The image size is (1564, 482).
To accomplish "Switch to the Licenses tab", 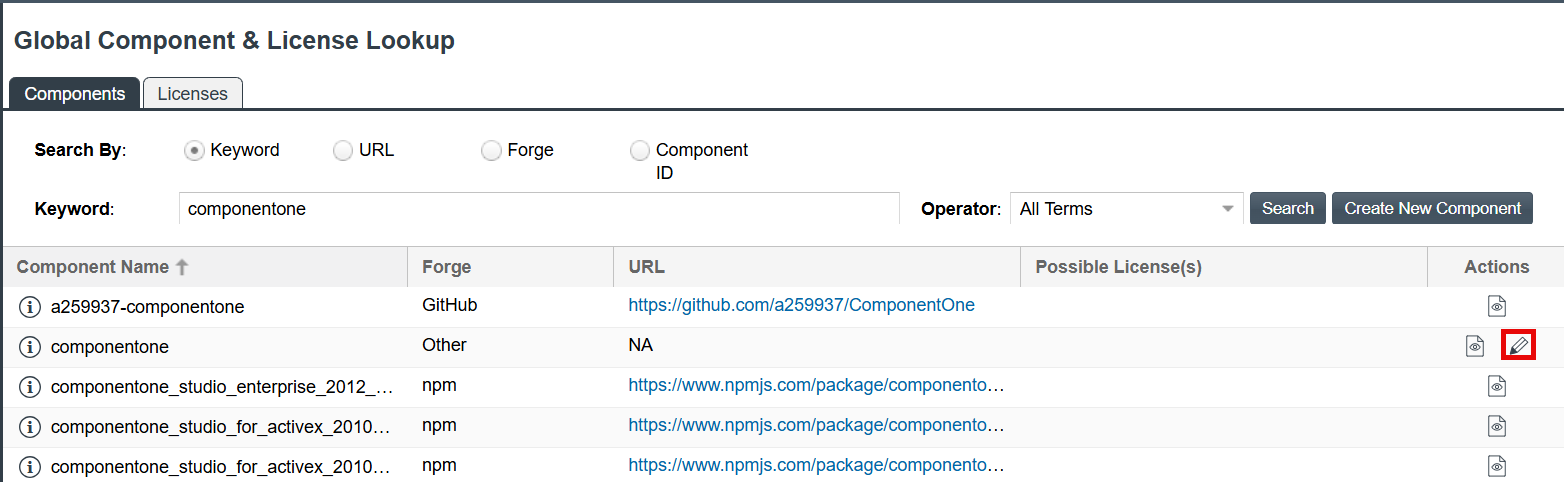I will point(192,93).
